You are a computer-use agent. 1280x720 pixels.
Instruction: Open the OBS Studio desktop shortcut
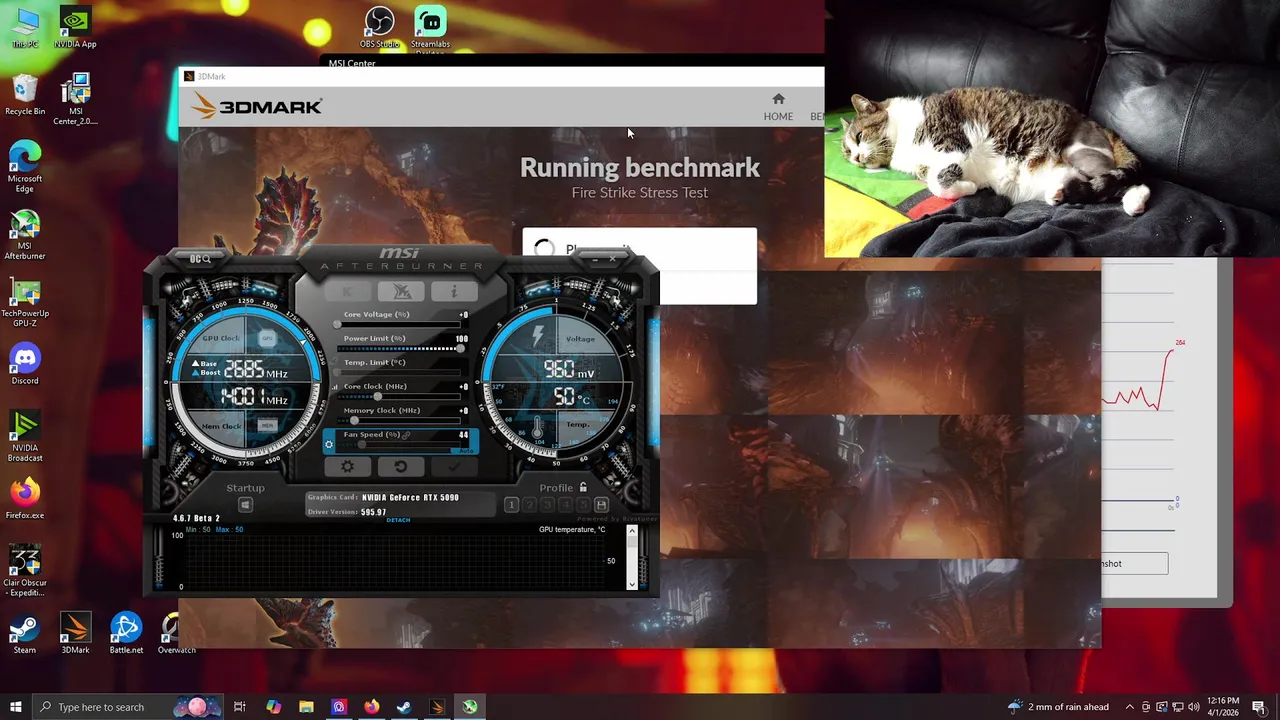coord(379,28)
